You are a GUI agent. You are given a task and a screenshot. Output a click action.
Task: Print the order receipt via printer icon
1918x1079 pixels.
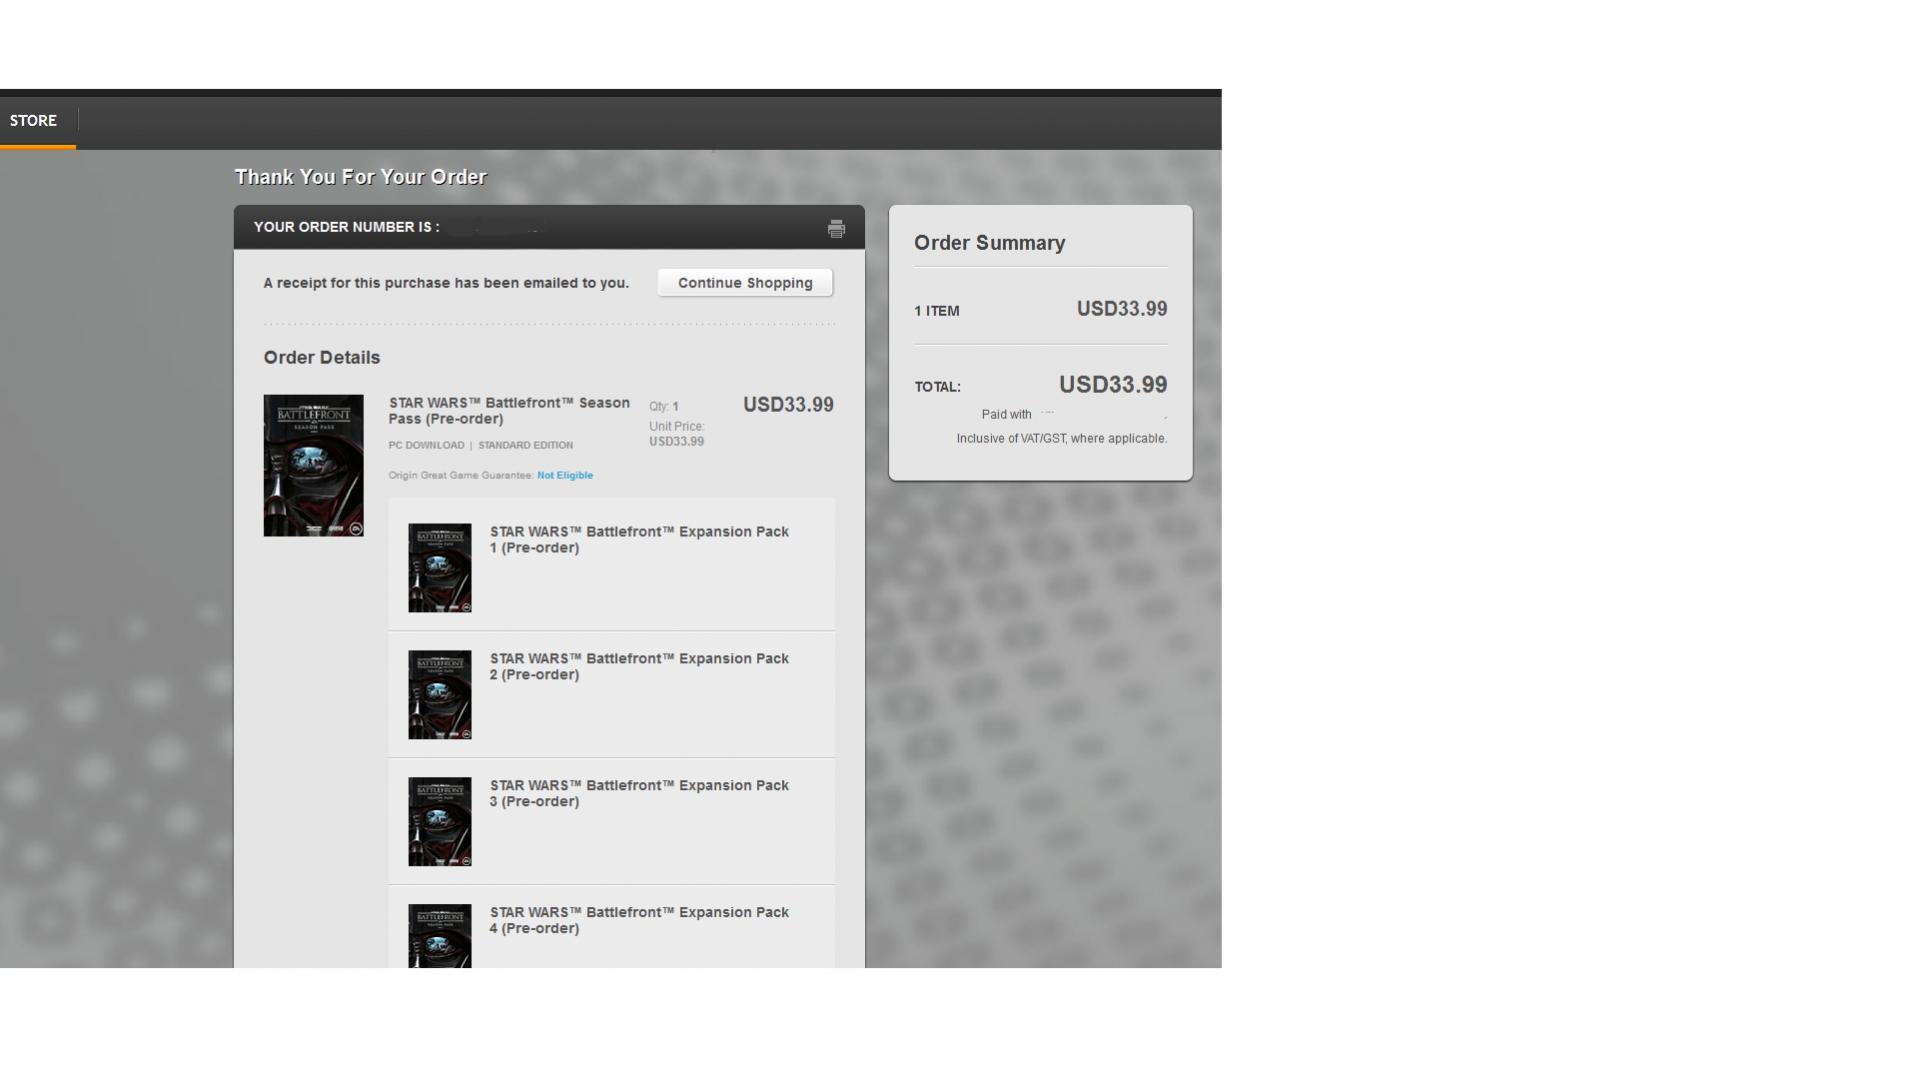(836, 229)
